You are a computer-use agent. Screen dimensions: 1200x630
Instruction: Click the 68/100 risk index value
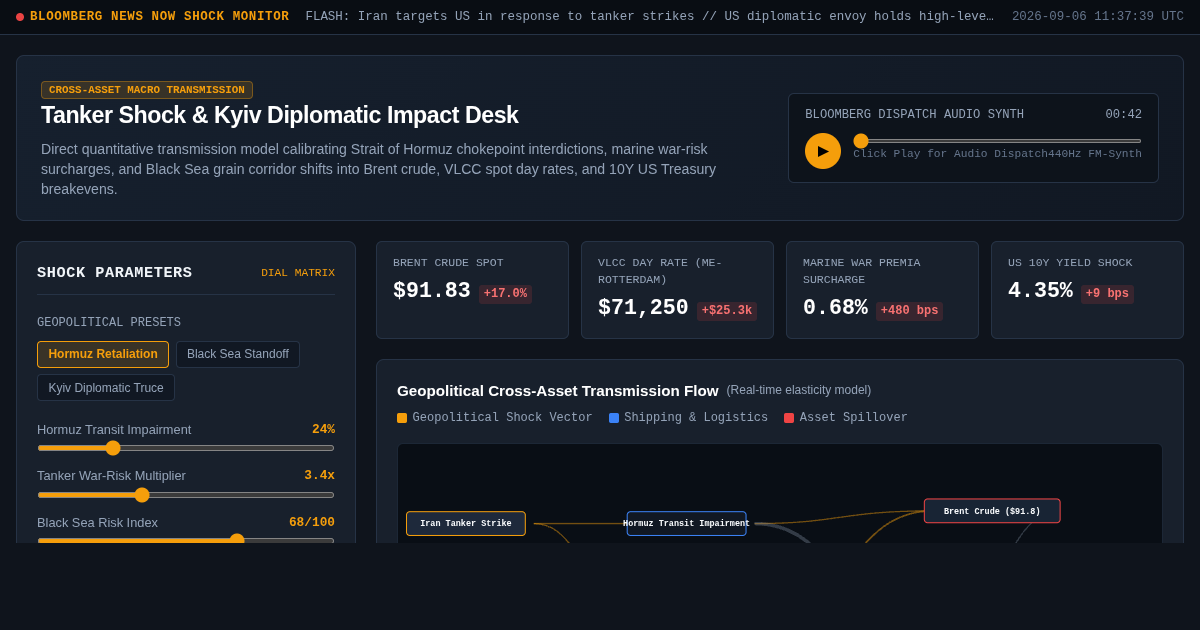[x=312, y=523]
